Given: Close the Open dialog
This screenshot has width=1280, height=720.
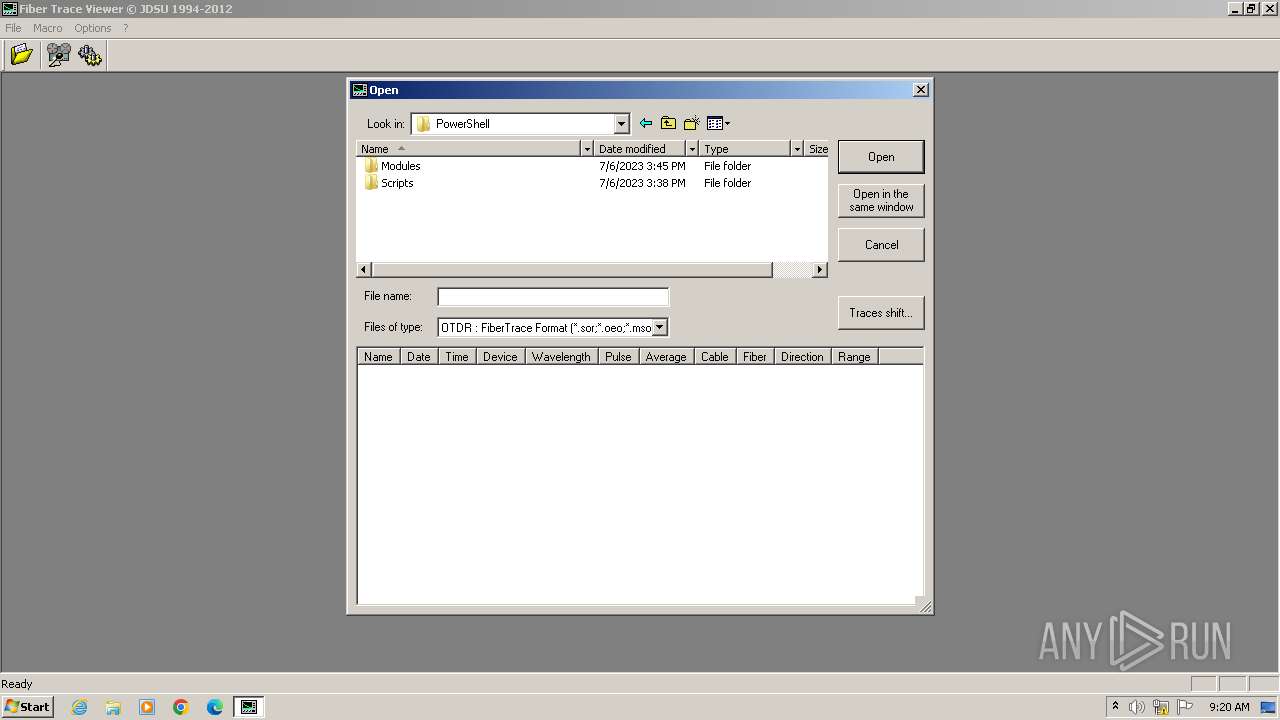Looking at the screenshot, I should [921, 90].
